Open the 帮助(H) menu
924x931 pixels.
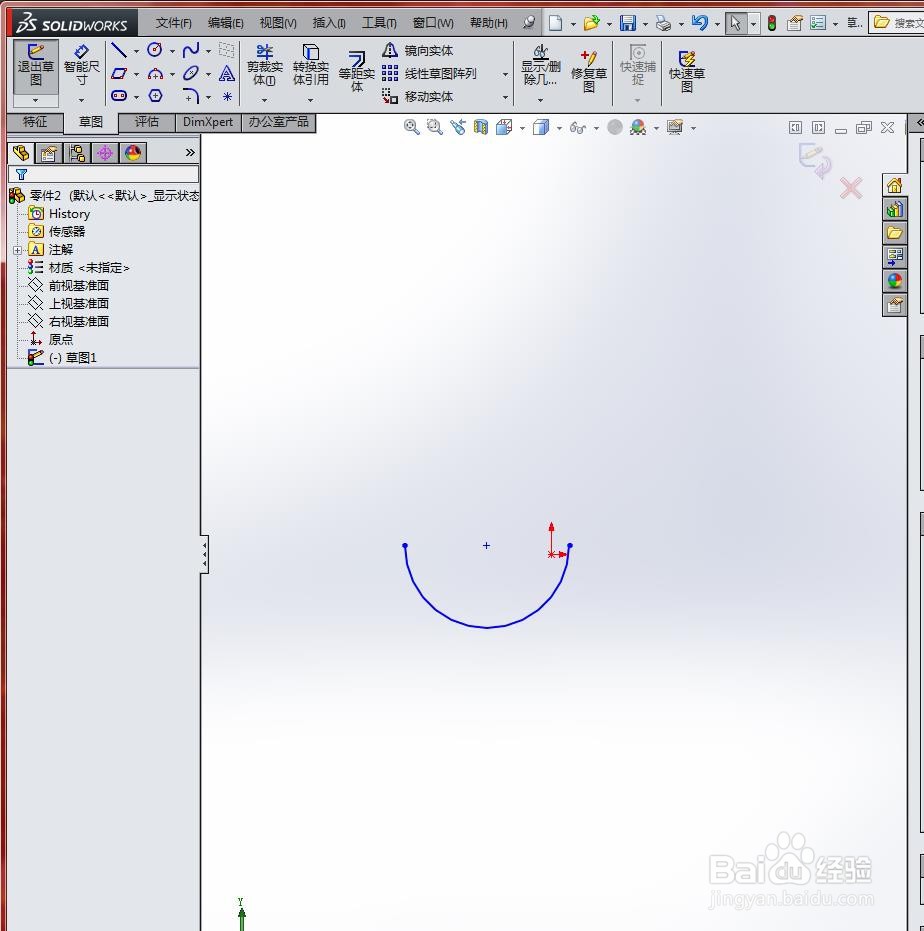coord(489,23)
